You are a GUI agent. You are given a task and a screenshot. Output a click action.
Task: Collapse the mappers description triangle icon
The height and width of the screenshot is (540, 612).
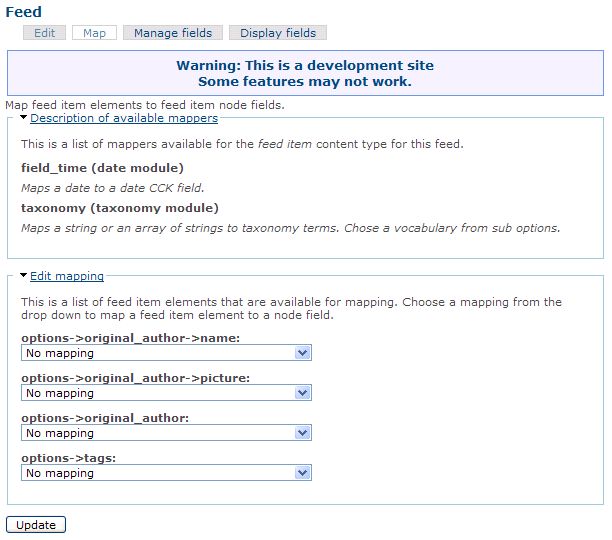pos(24,118)
